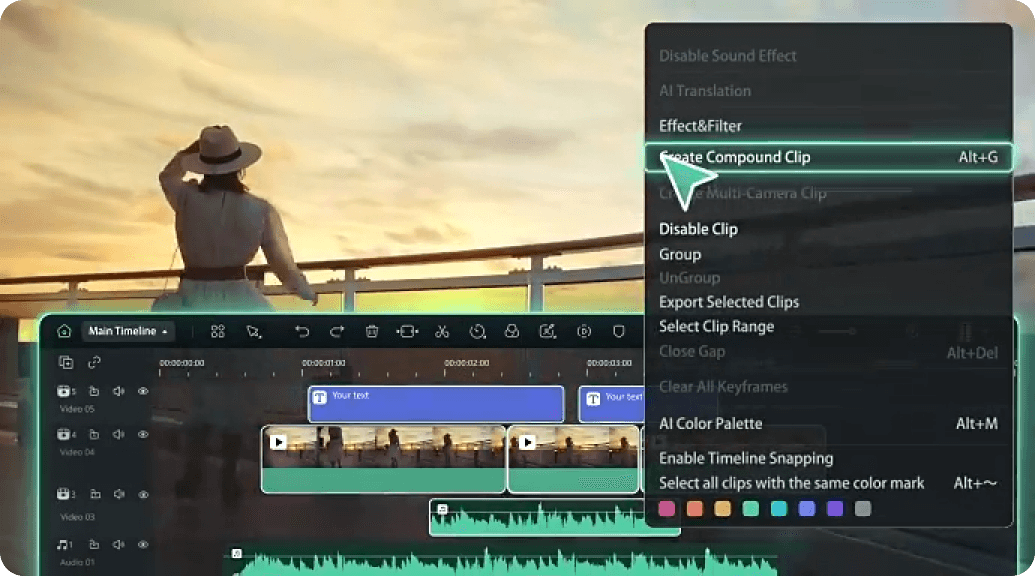Hide the Video 05 track with its eye toggle
Image resolution: width=1035 pixels, height=576 pixels.
[x=143, y=392]
